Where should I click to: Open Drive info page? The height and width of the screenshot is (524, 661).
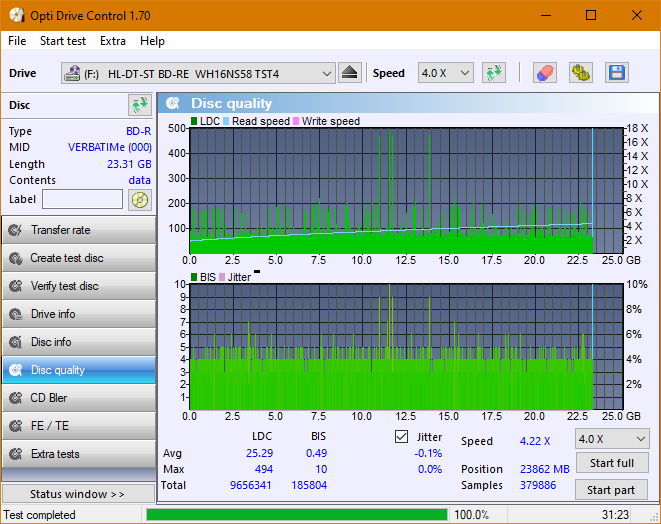pos(79,314)
